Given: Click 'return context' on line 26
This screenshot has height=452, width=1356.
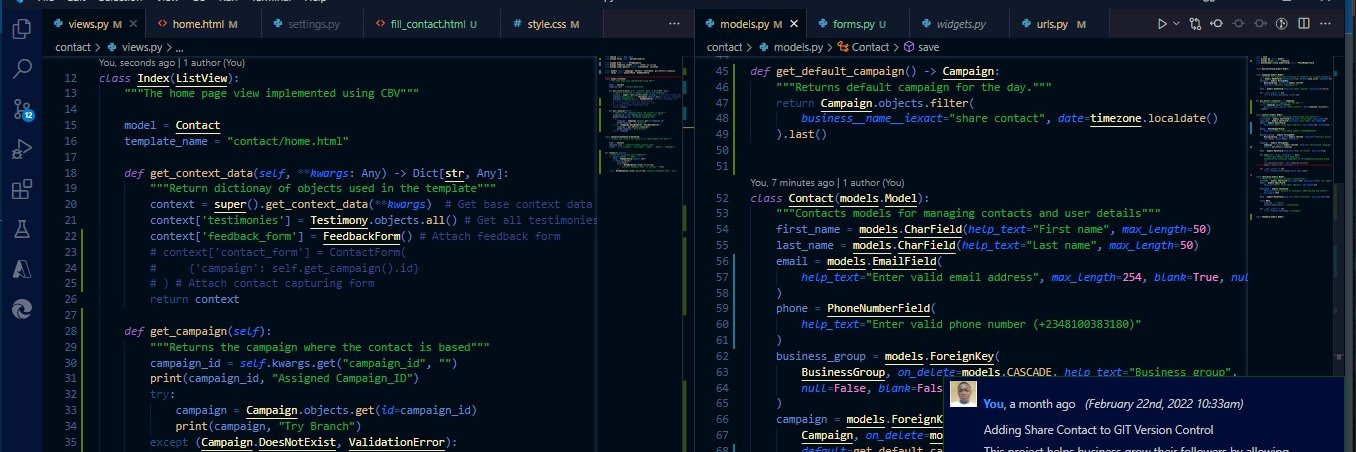Looking at the screenshot, I should pos(195,299).
